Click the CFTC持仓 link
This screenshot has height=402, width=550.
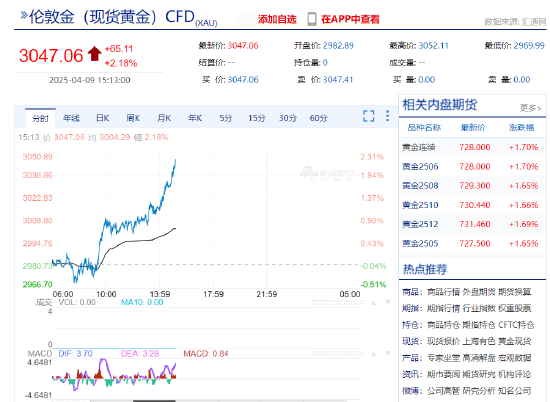[516, 325]
